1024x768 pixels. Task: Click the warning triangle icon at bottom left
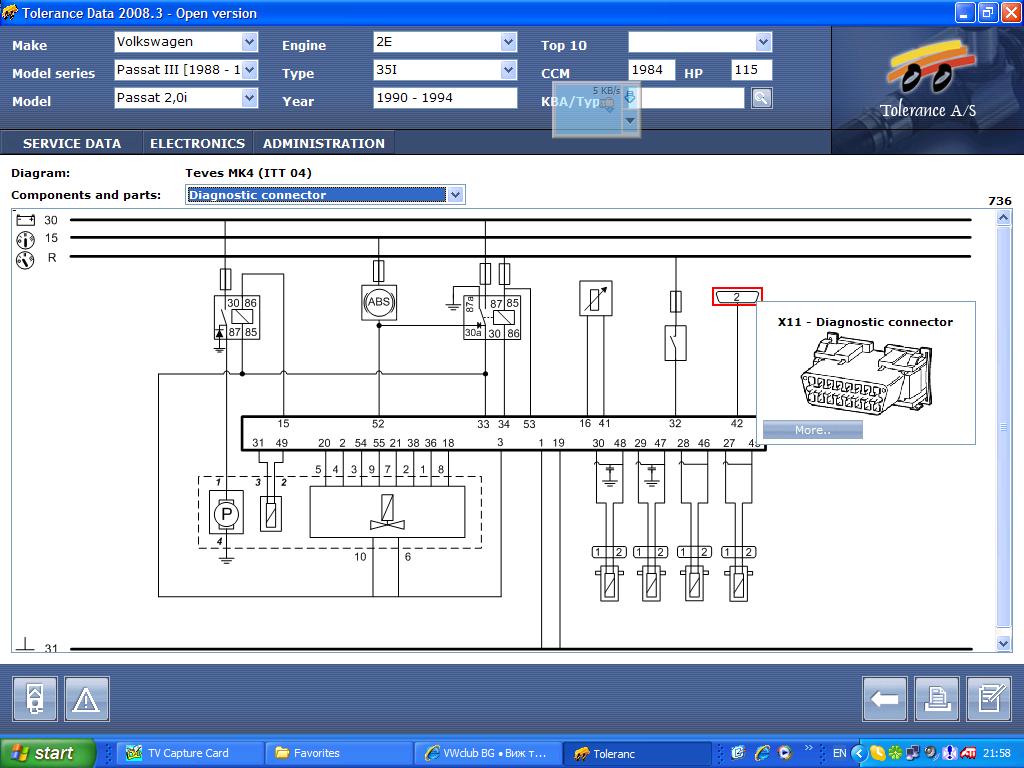click(x=87, y=699)
